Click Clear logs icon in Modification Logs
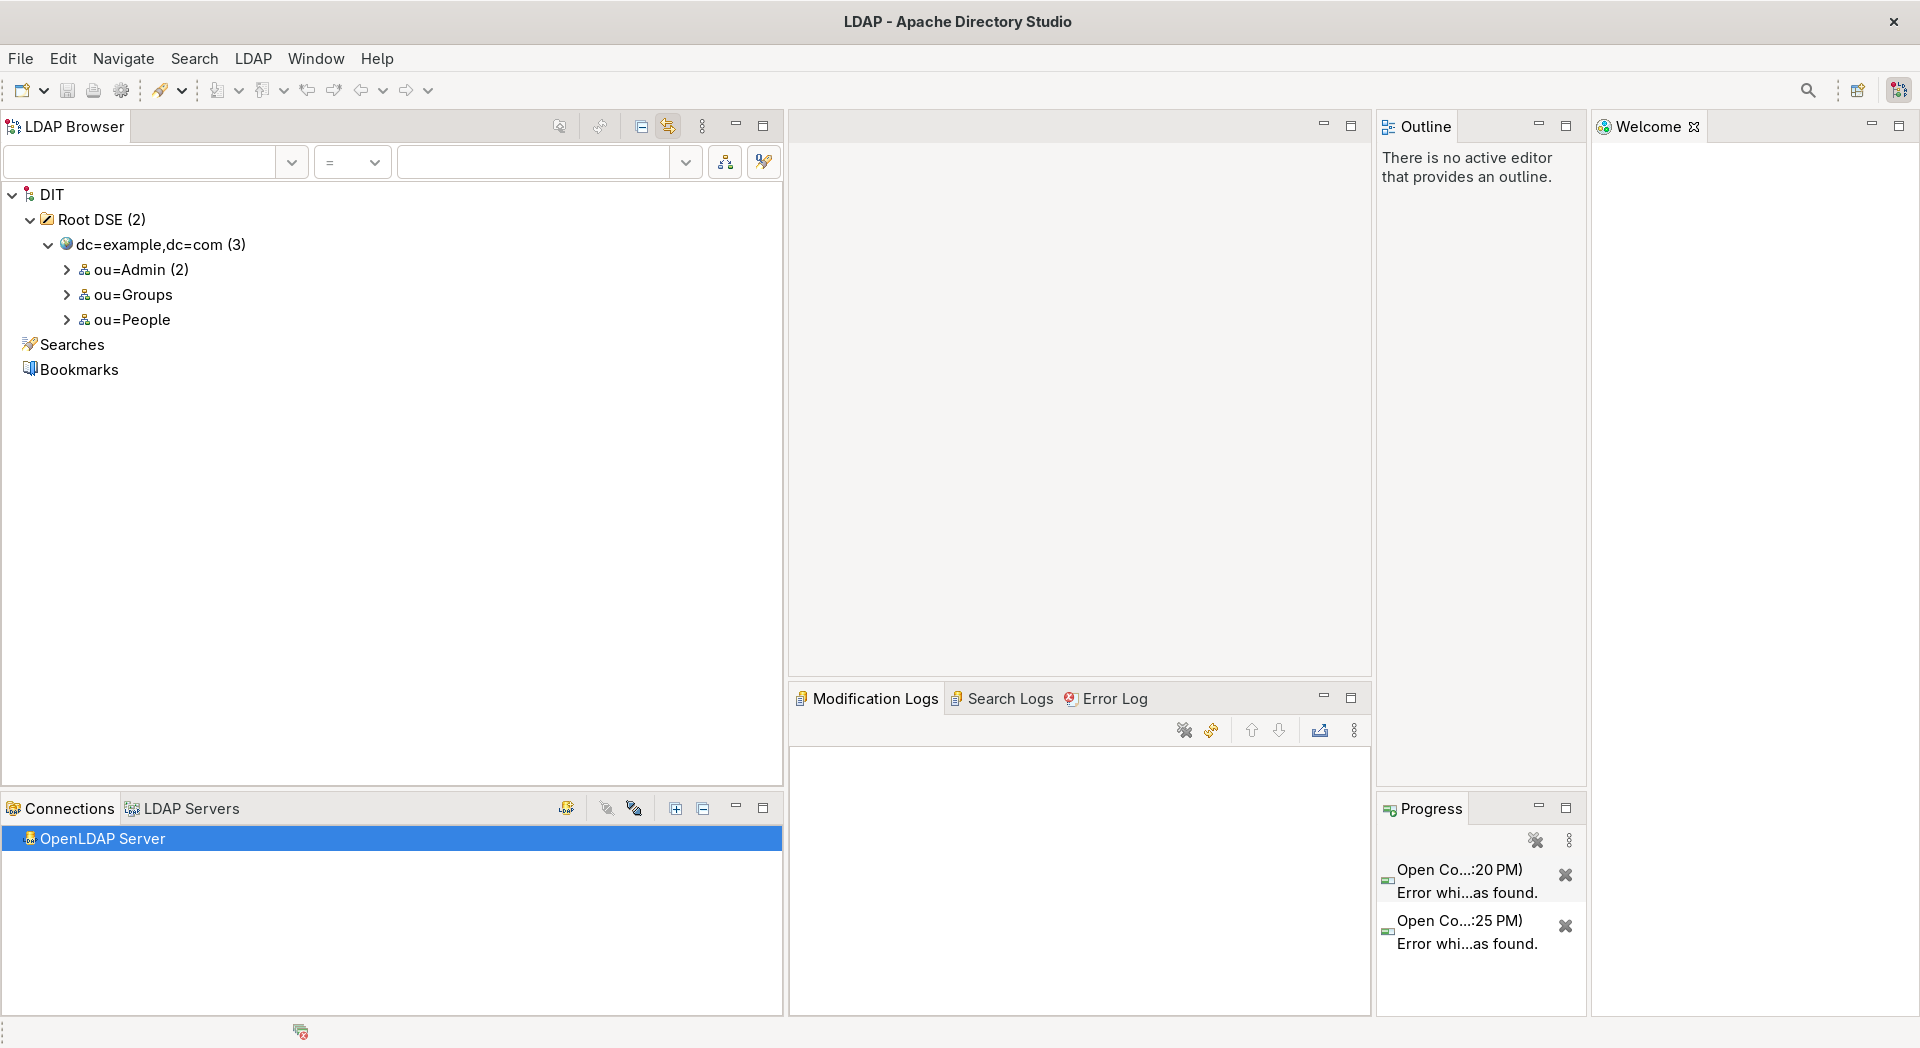This screenshot has height=1048, width=1920. click(1185, 731)
